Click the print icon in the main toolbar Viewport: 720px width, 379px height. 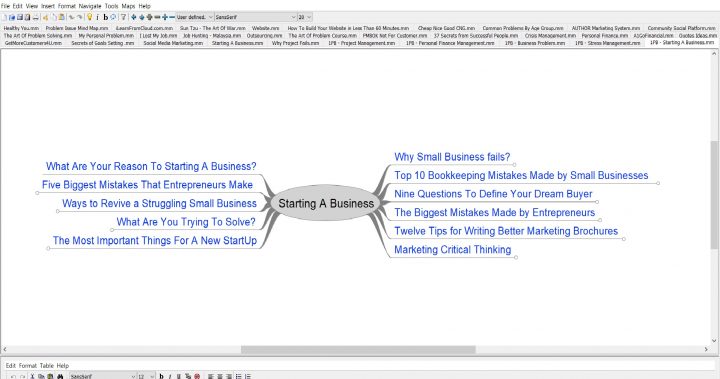35,17
